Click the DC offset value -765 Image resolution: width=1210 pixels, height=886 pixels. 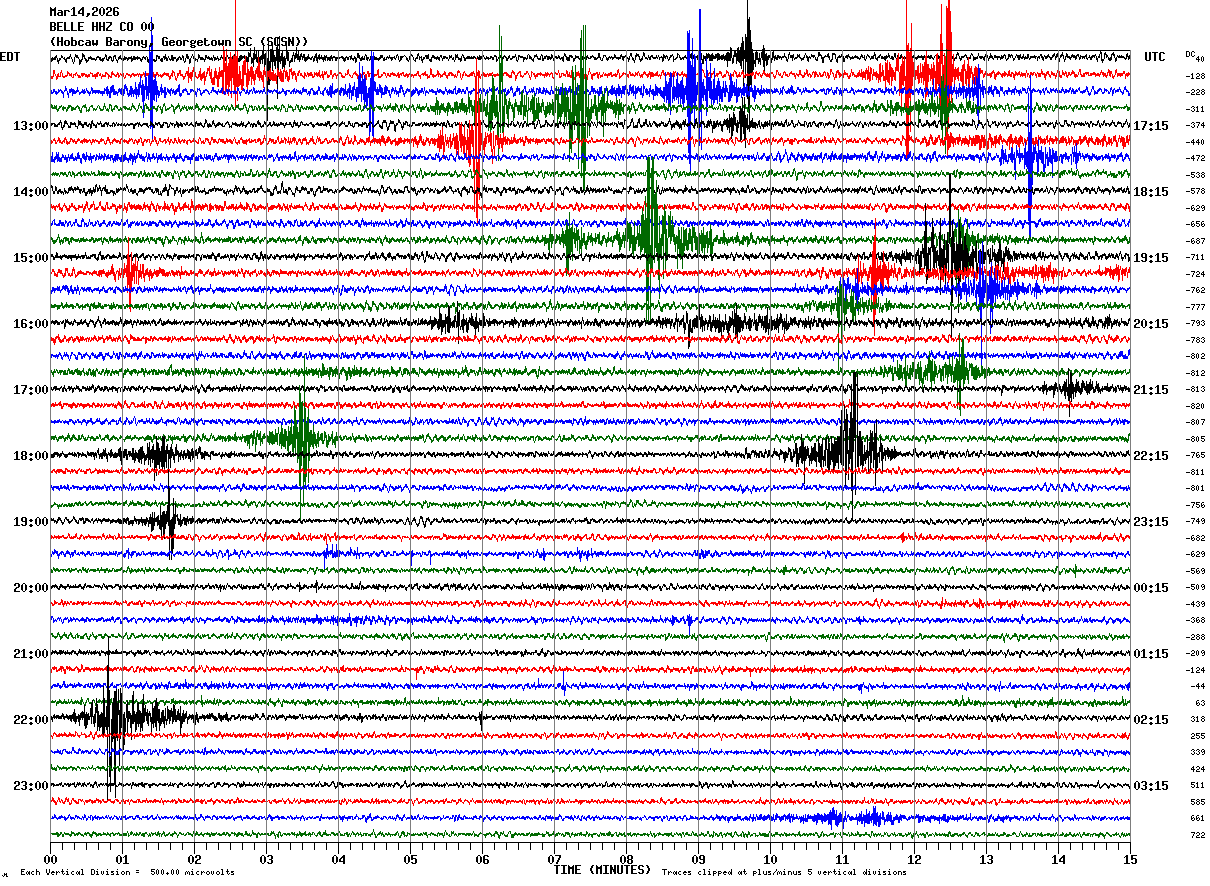pyautogui.click(x=1195, y=455)
